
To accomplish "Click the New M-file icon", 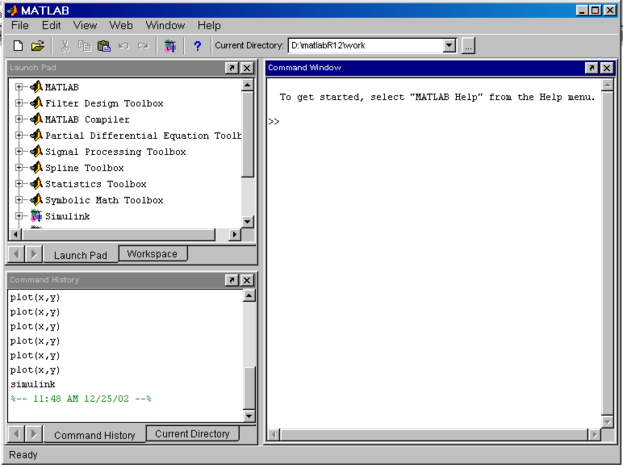I will (x=18, y=46).
